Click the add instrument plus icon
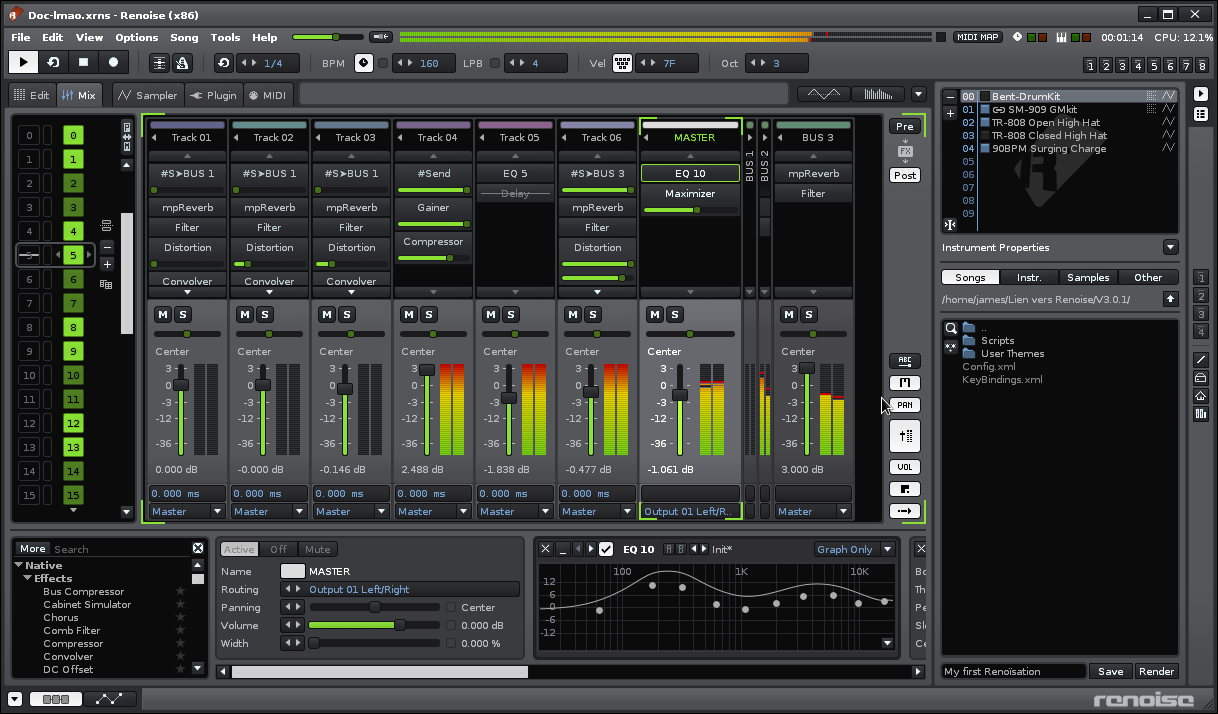Screen dimensions: 1218x714 (950, 113)
